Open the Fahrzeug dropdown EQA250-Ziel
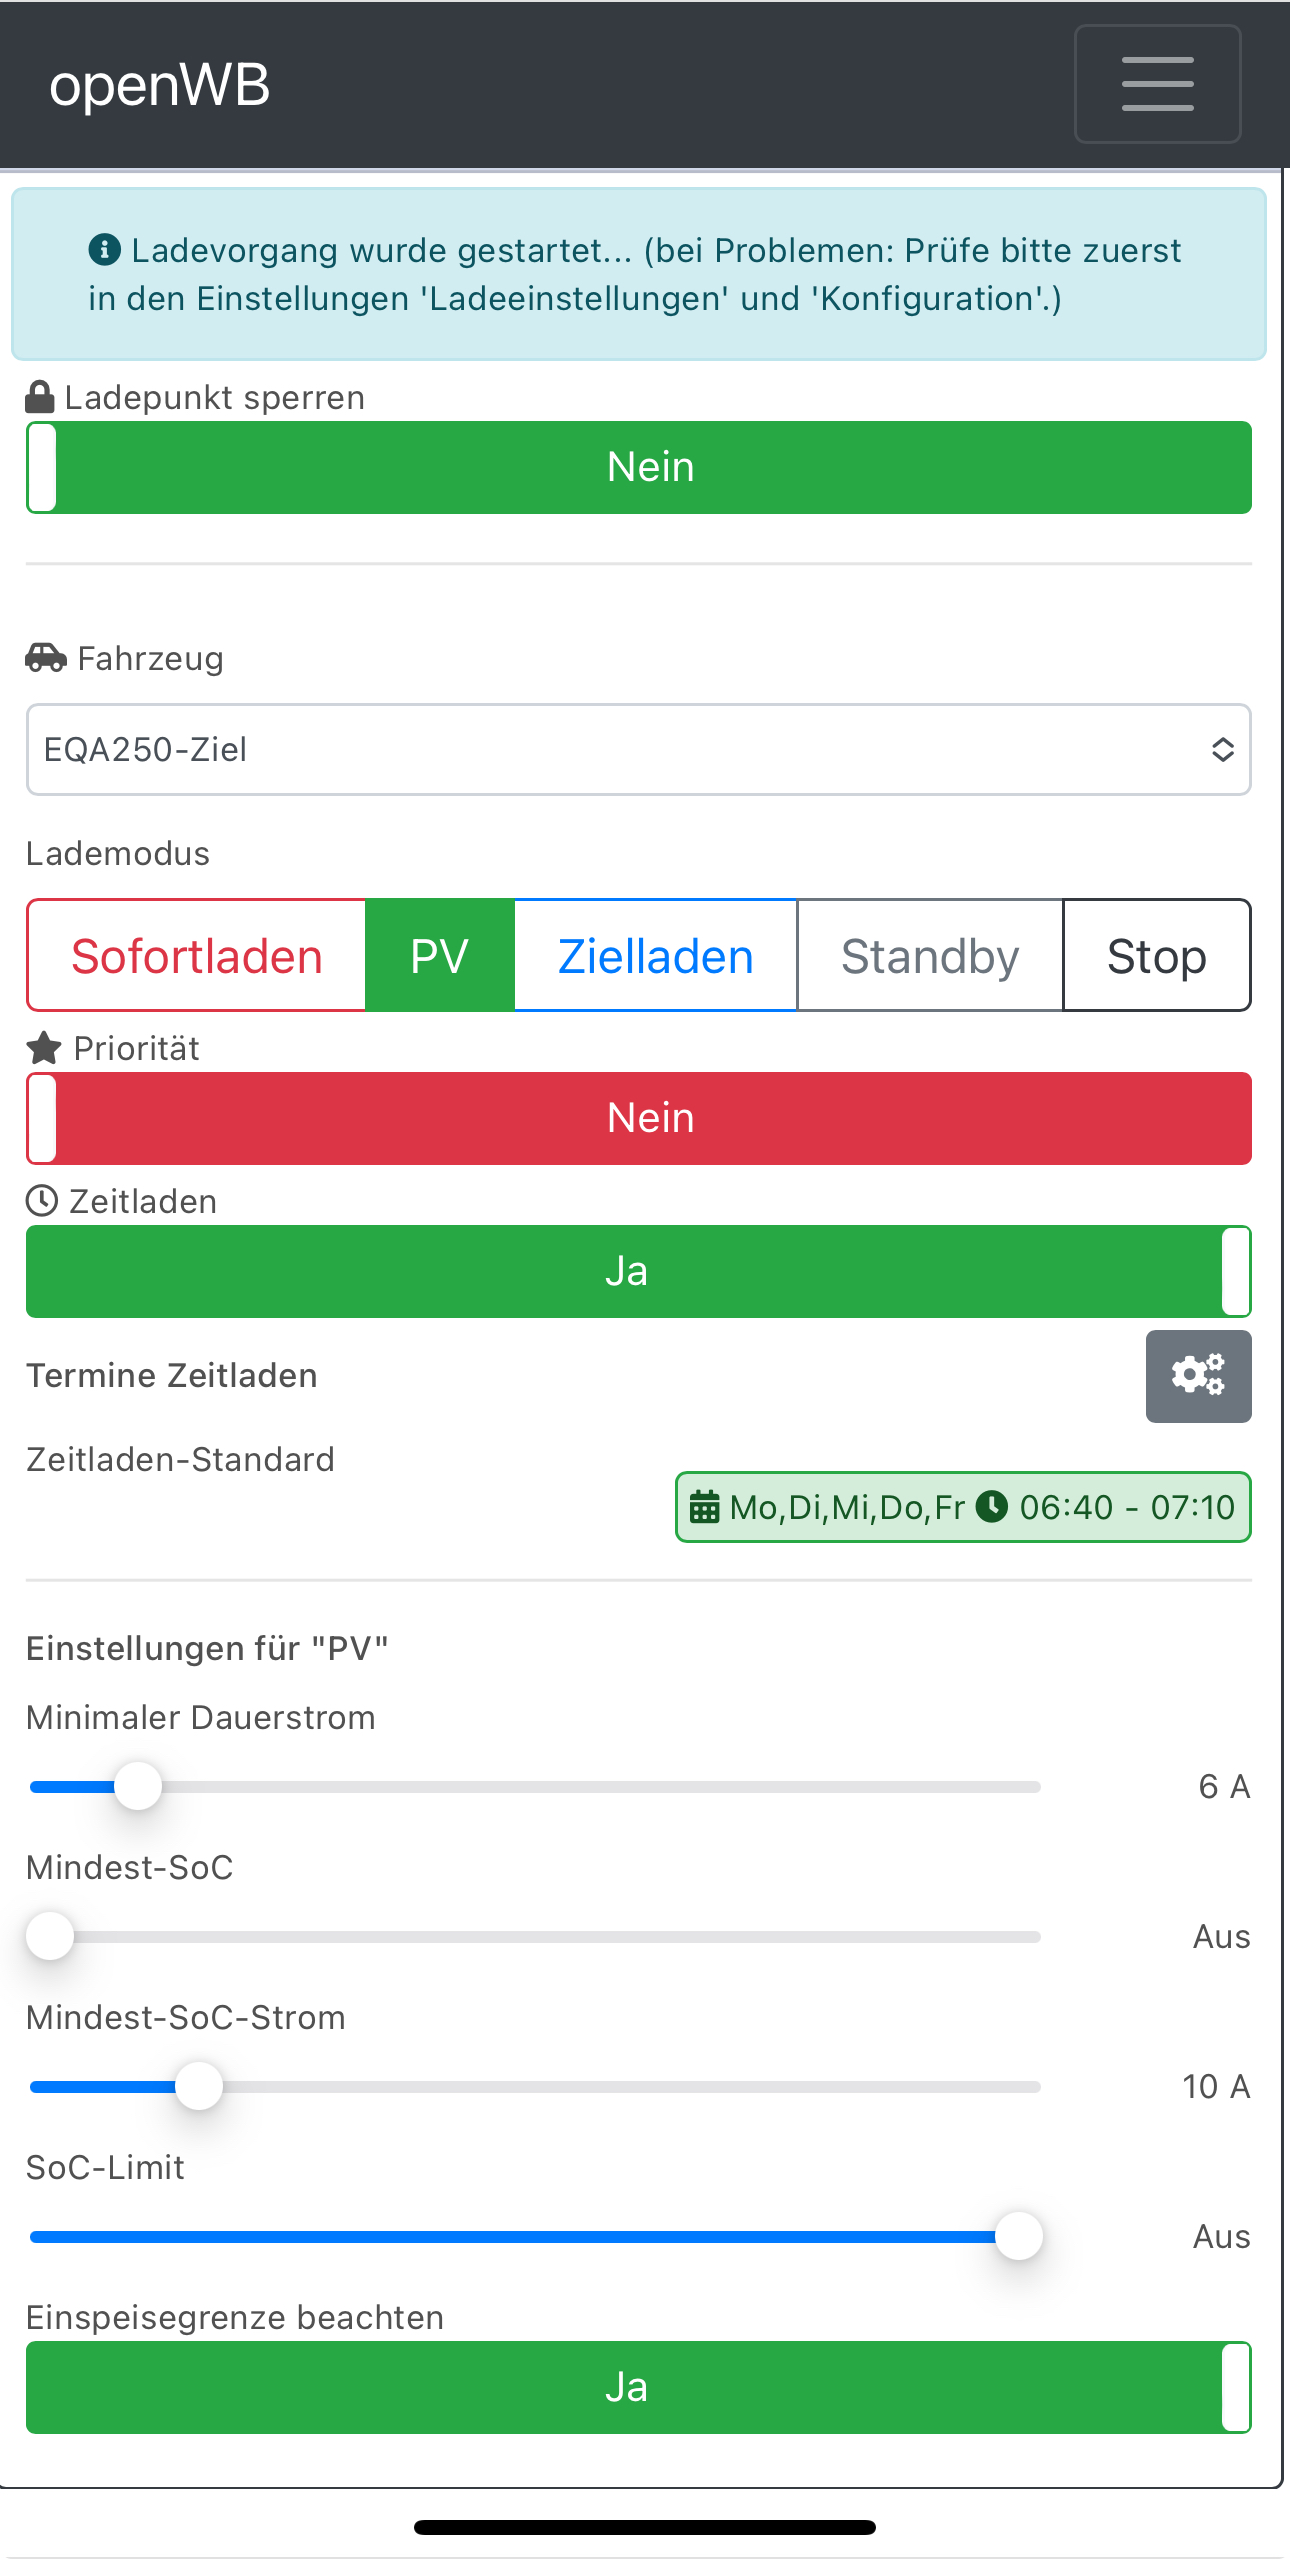The height and width of the screenshot is (2559, 1290). (x=639, y=750)
